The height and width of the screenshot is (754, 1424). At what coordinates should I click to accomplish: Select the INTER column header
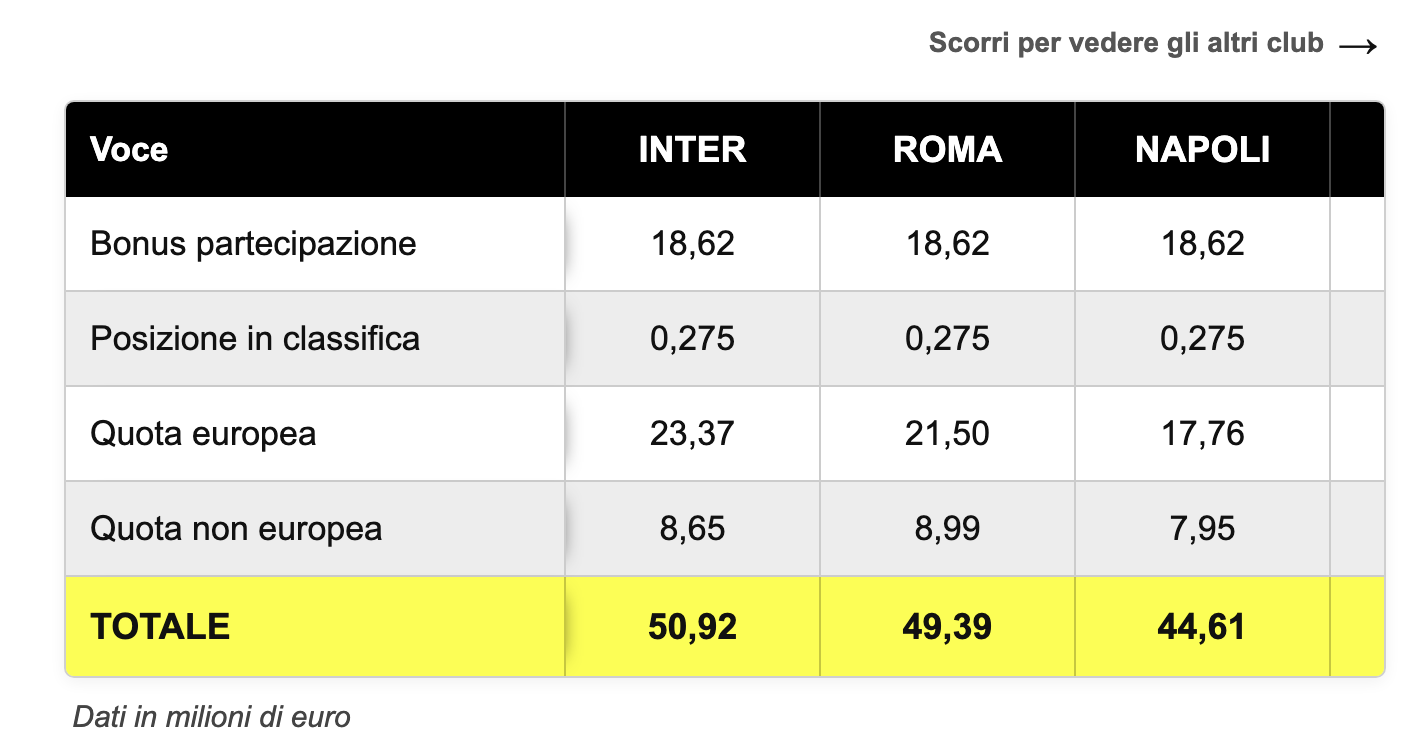pos(692,150)
